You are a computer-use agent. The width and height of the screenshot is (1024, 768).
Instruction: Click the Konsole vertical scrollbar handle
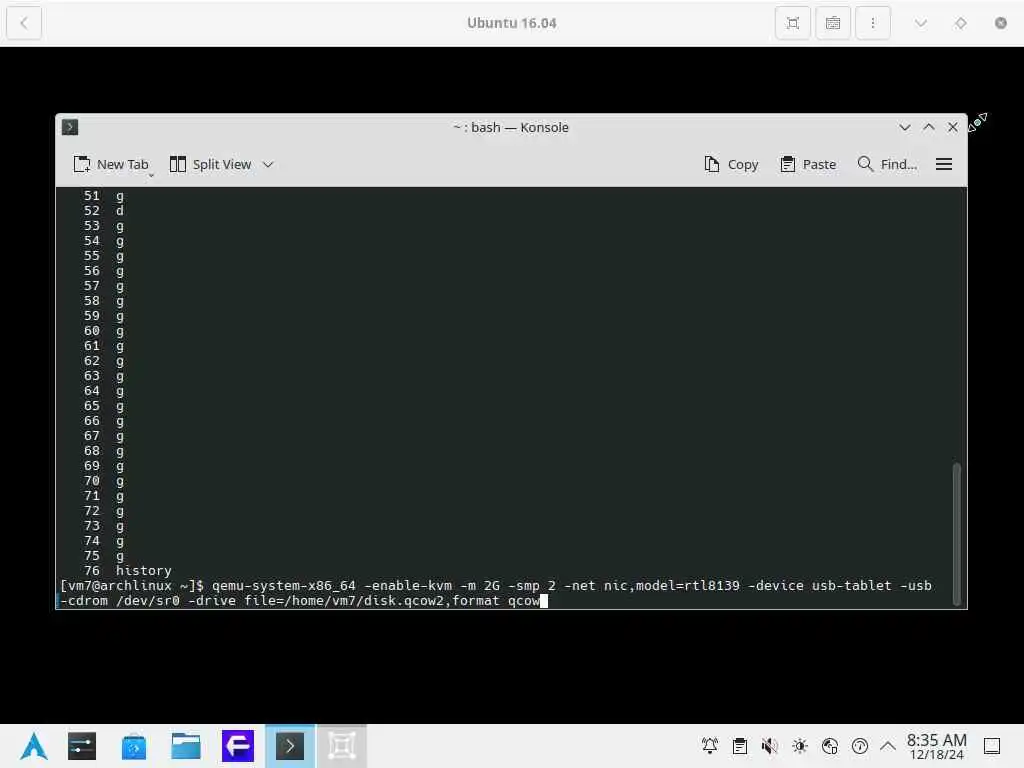957,534
